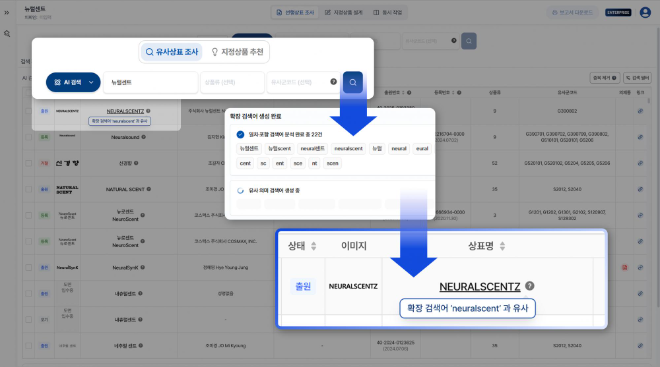The image size is (660, 367).
Task: Open link icon for row with code G390802
Action: point(640,137)
